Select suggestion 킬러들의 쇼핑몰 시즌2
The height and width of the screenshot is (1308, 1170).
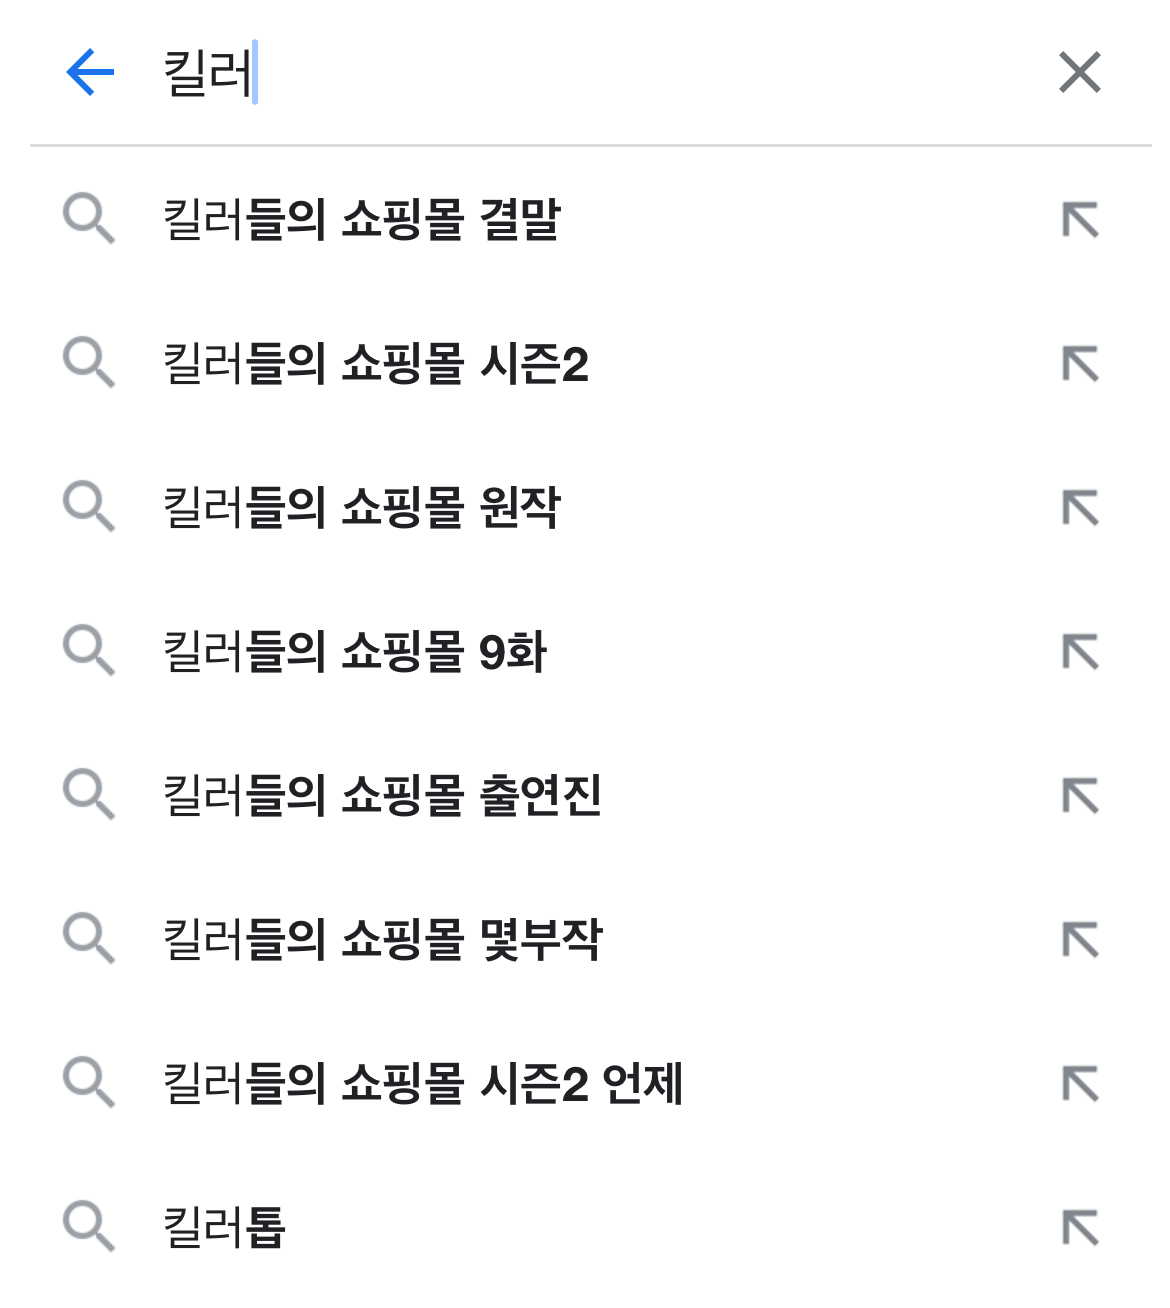375,363
